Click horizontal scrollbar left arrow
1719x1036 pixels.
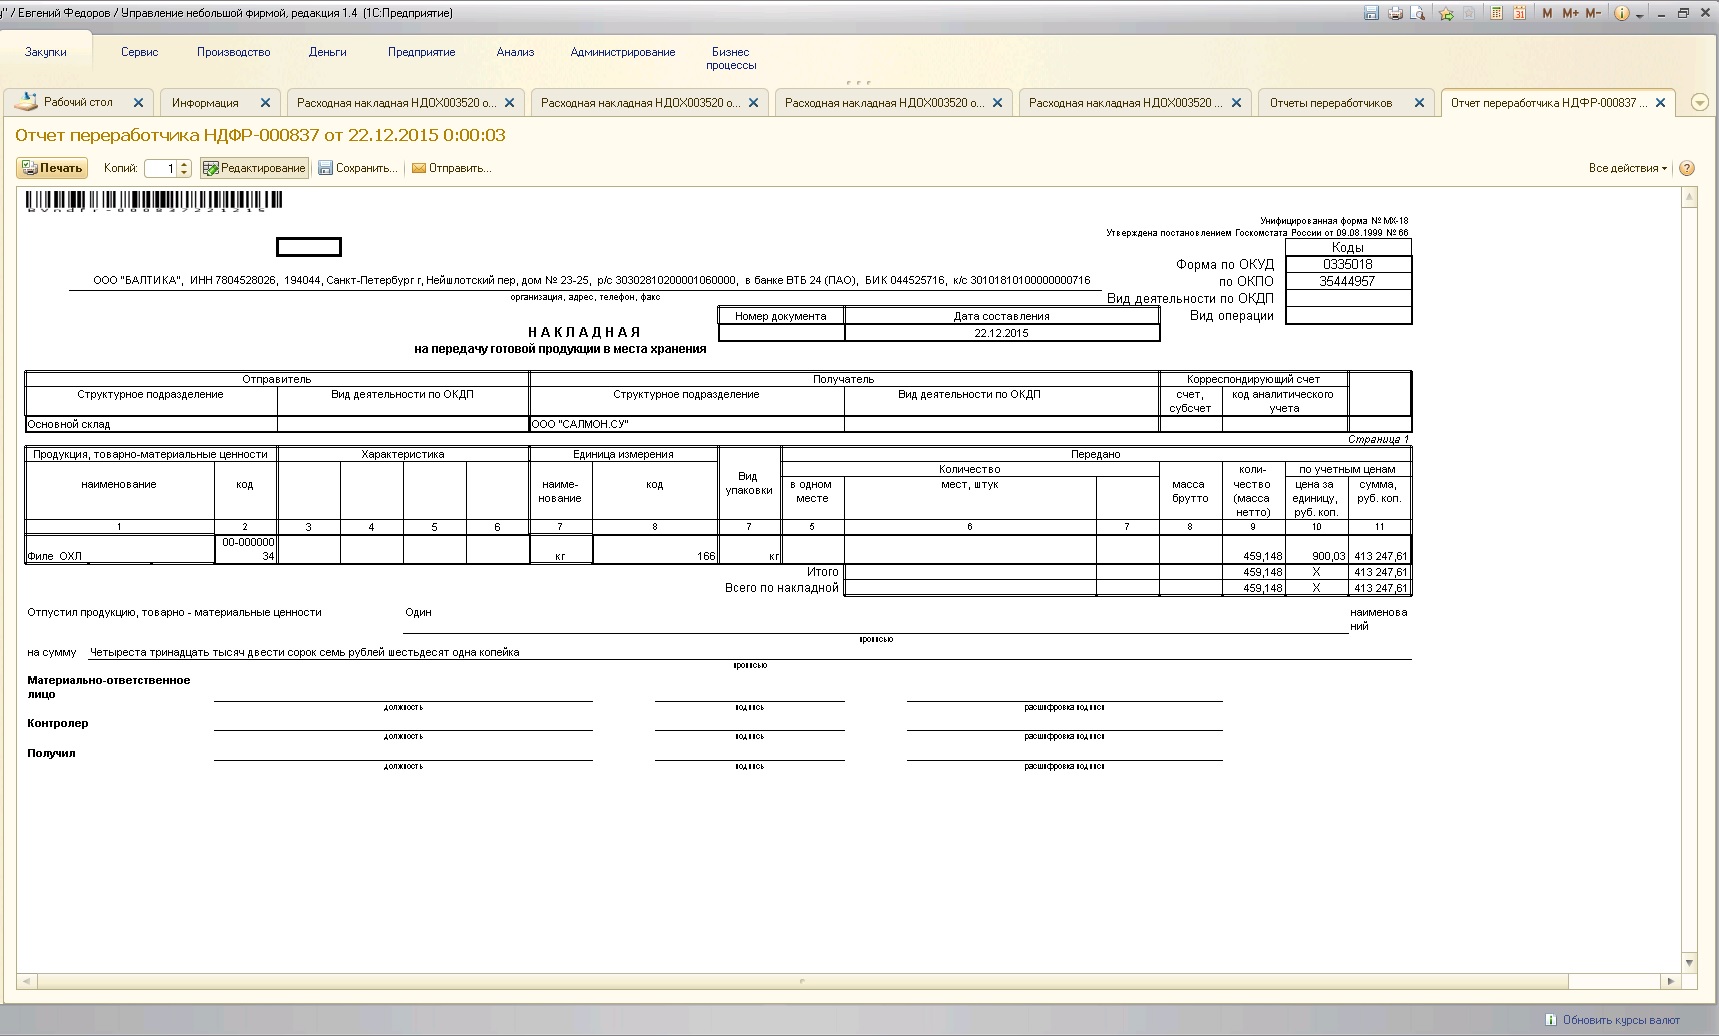(25, 982)
